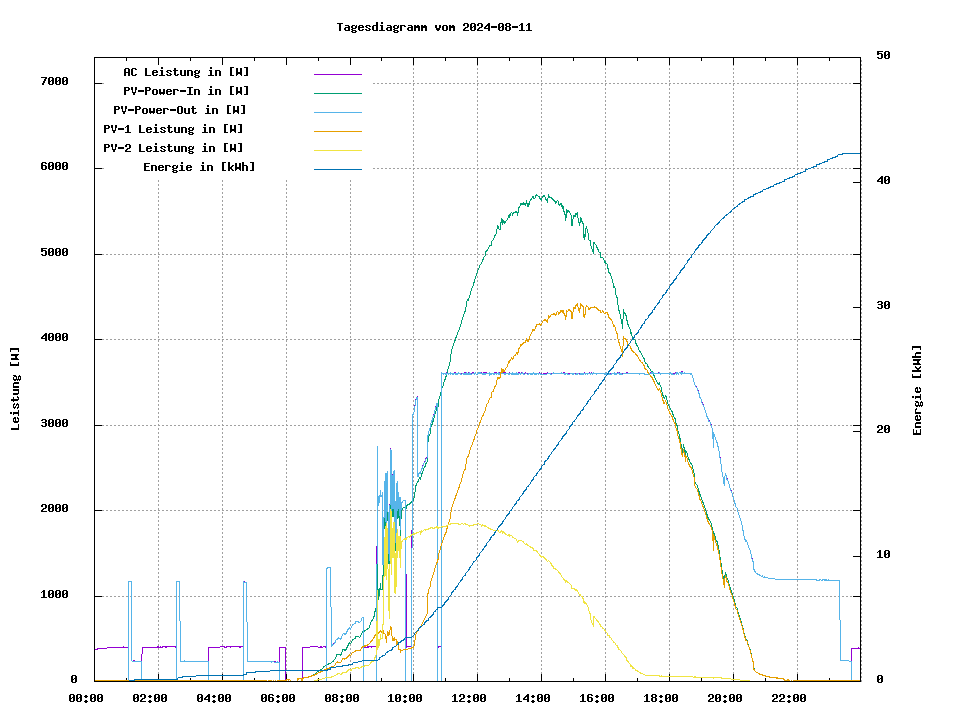Select the AC Leistung legend label
This screenshot has width=960, height=720.
[x=186, y=72]
